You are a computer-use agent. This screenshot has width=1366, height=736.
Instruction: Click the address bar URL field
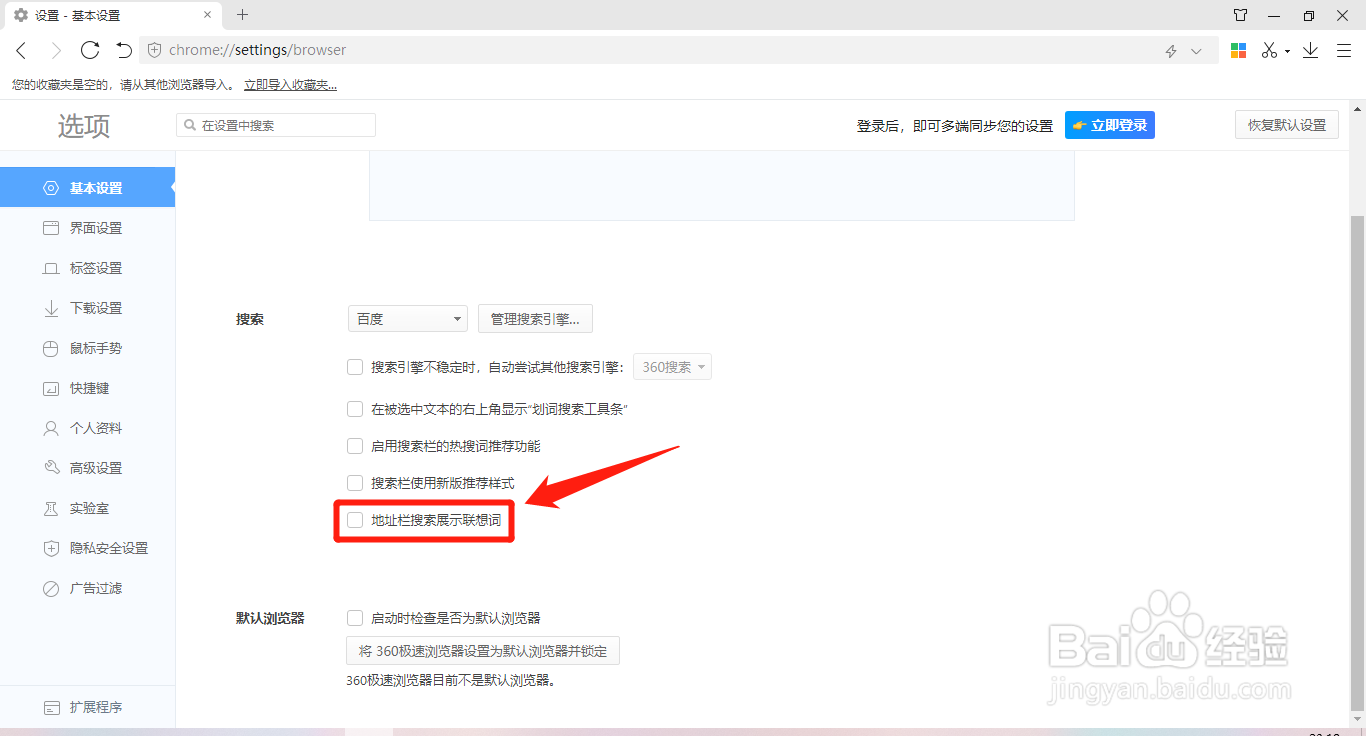(x=680, y=50)
